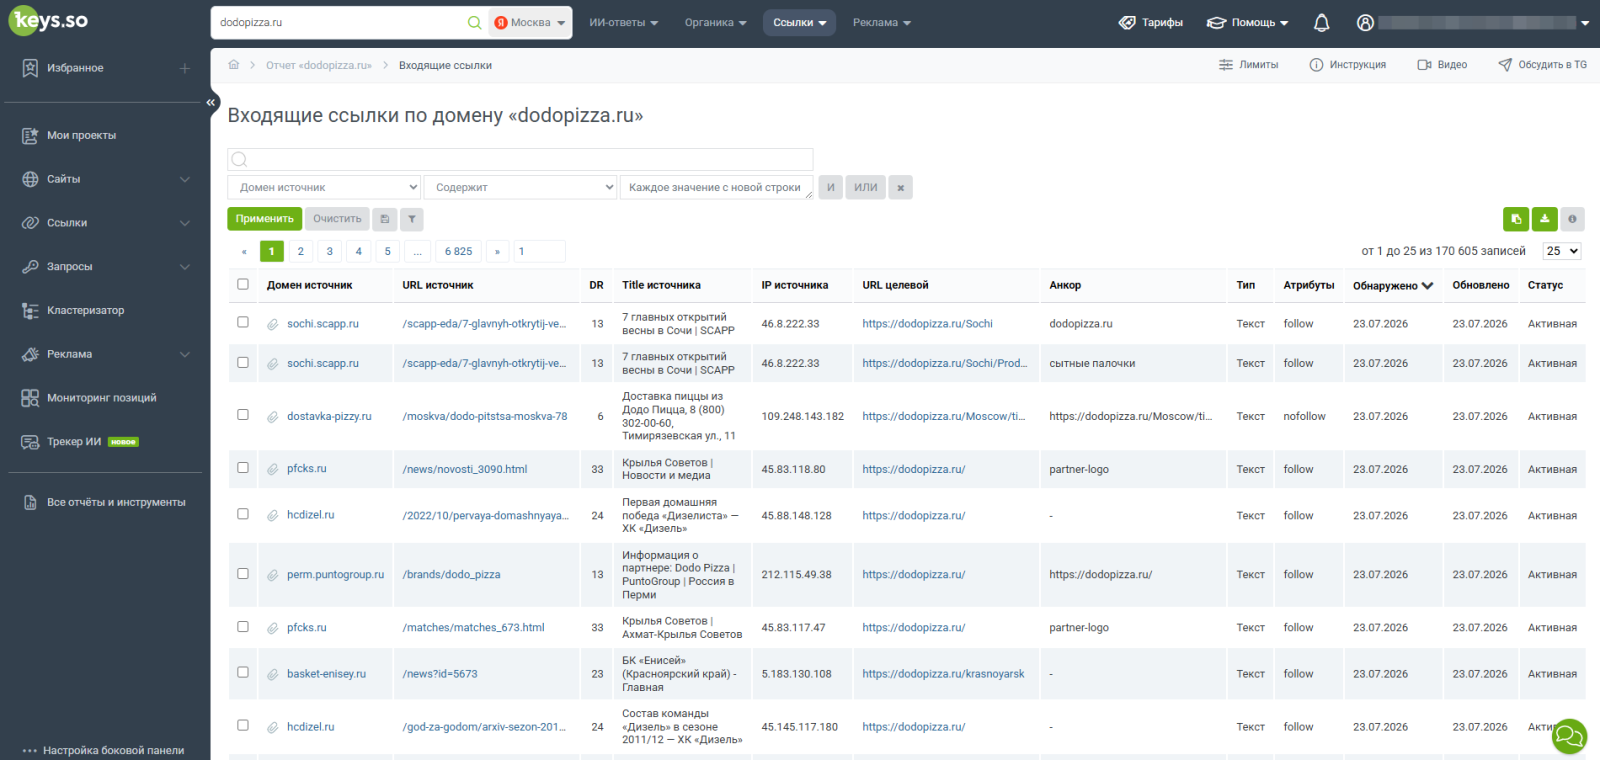Click link icon beside dostavka-pizzy.ru
The image size is (1600, 760).
273,417
